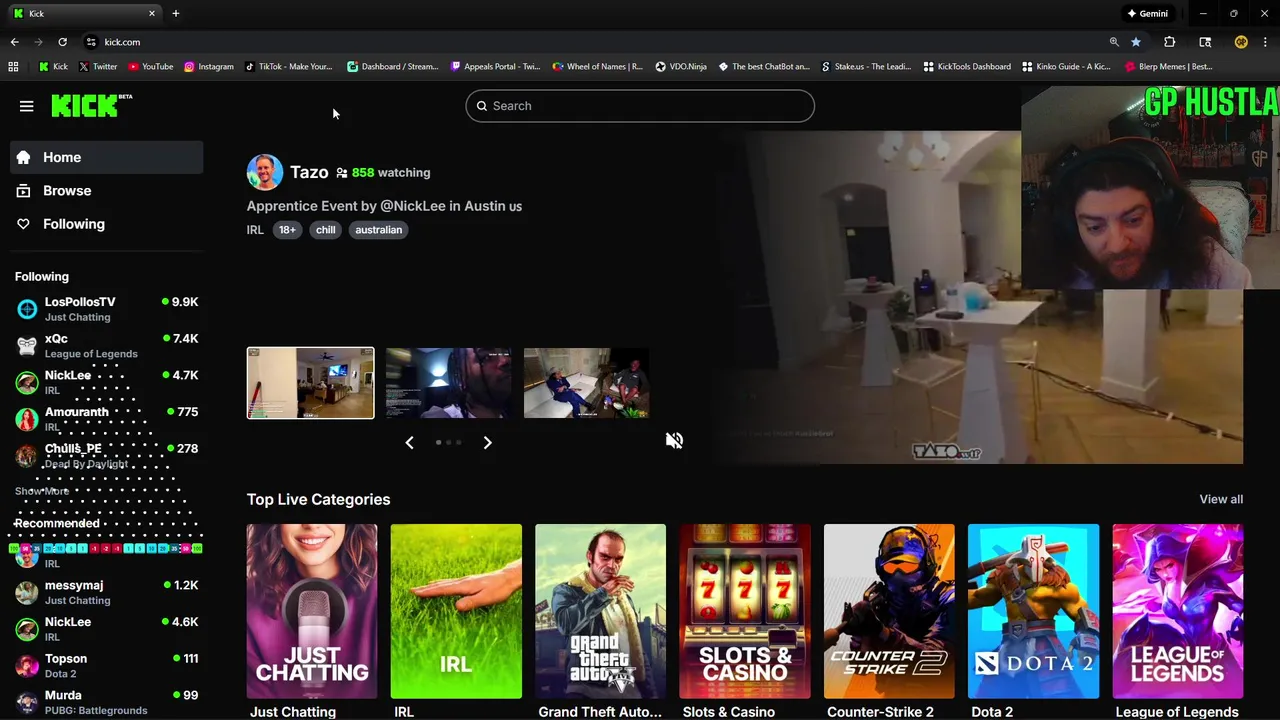
Task: Select the chill tag
Action: pos(326,230)
